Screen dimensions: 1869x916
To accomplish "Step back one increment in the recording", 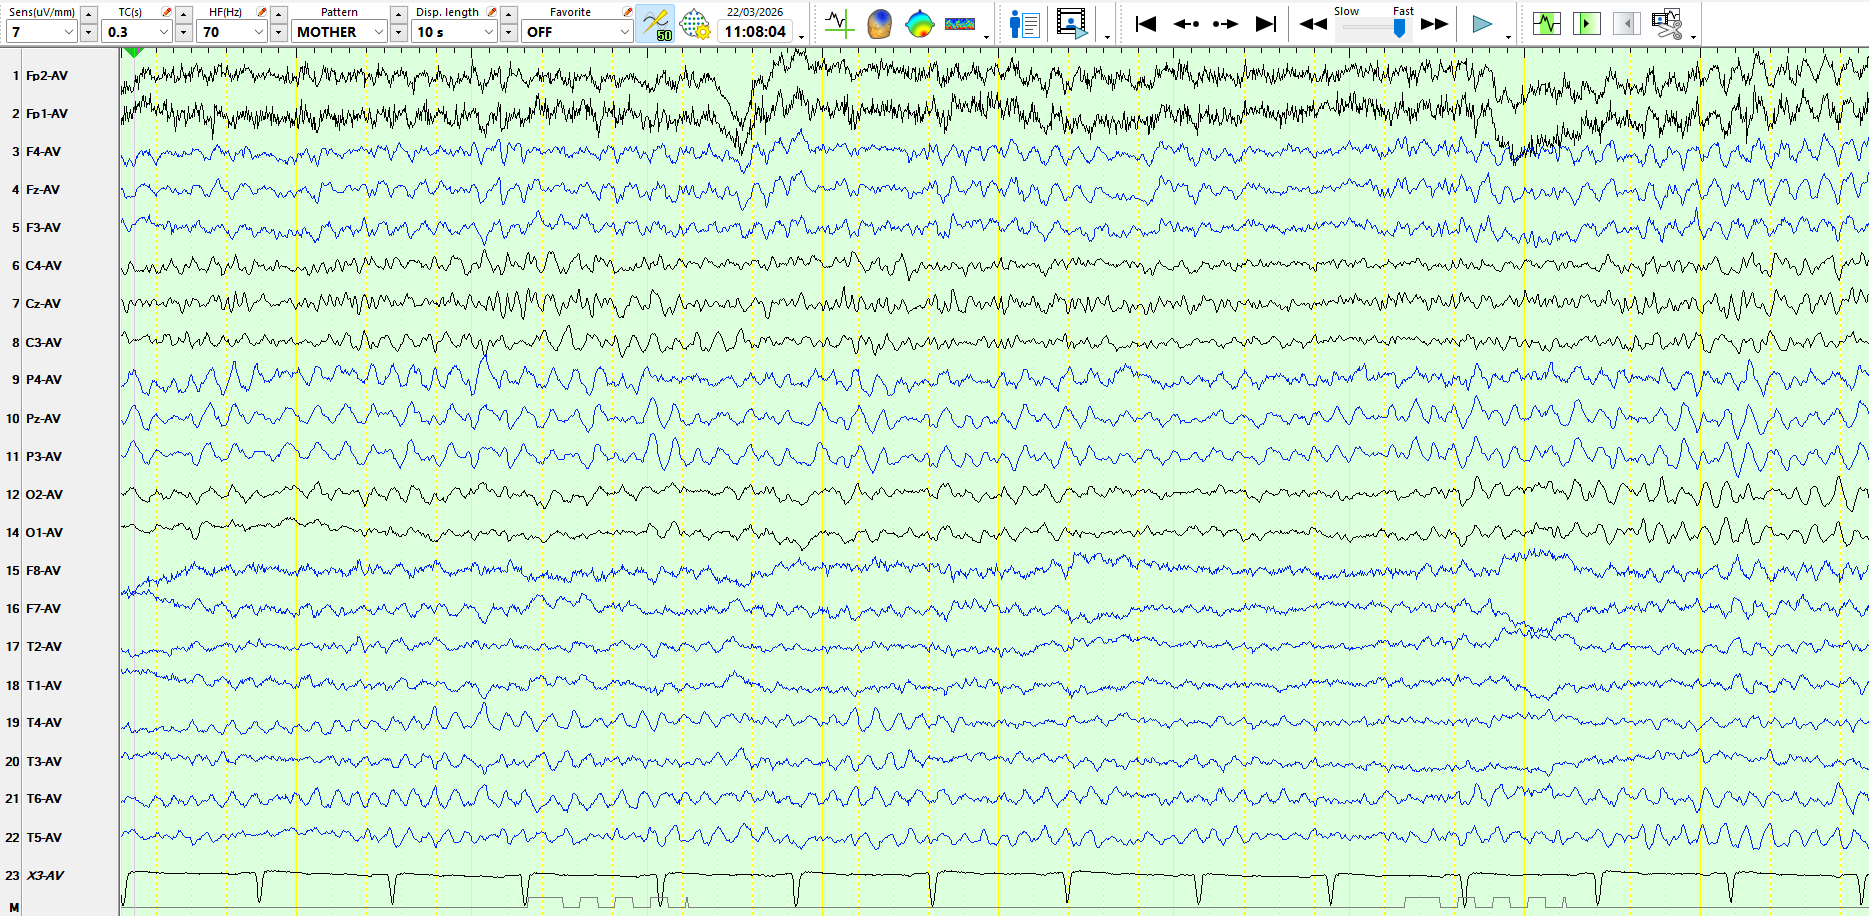I will [1186, 24].
